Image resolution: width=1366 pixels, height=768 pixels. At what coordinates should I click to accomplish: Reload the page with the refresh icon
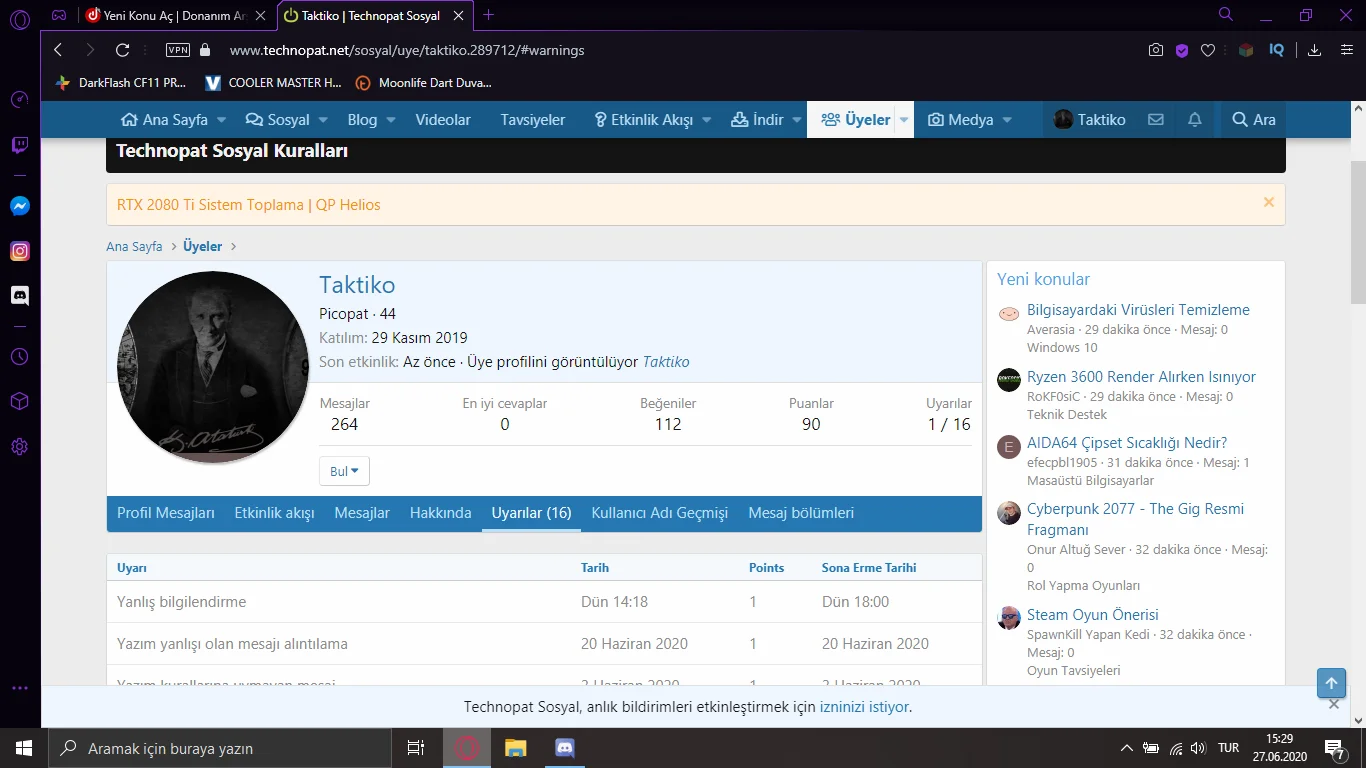pos(123,50)
